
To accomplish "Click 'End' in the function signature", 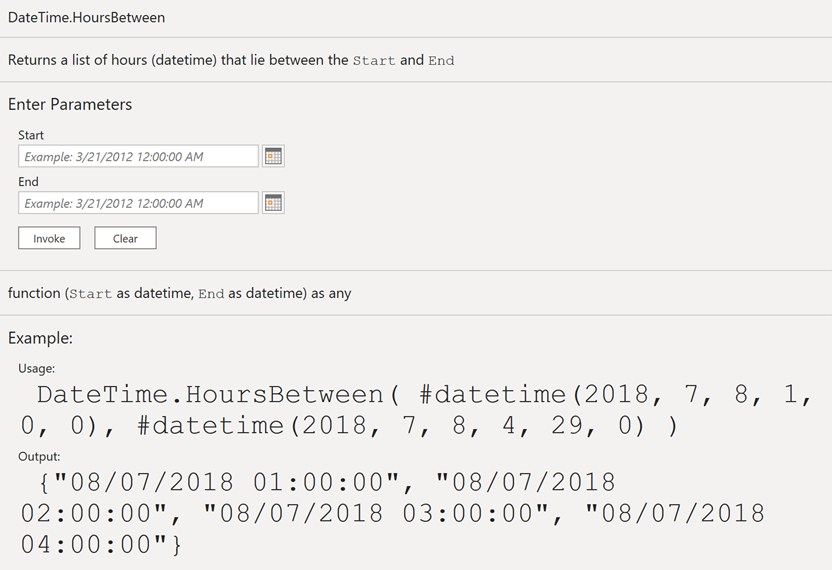I will point(211,293).
